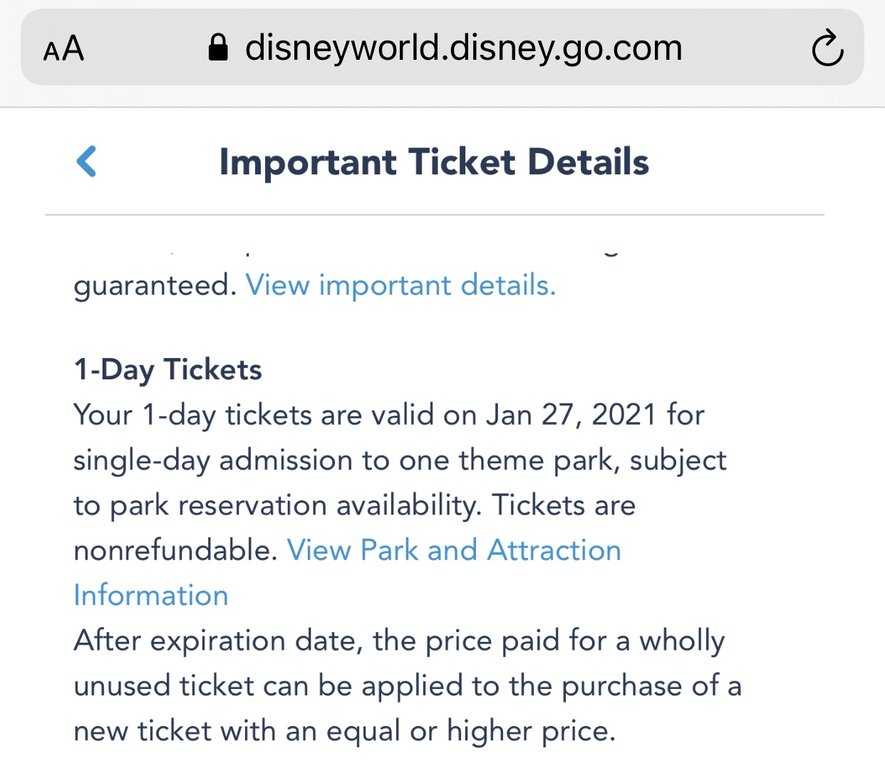The height and width of the screenshot is (768, 885).
Task: Select the disneyworld.disney.go.com address field
Action: click(x=463, y=48)
